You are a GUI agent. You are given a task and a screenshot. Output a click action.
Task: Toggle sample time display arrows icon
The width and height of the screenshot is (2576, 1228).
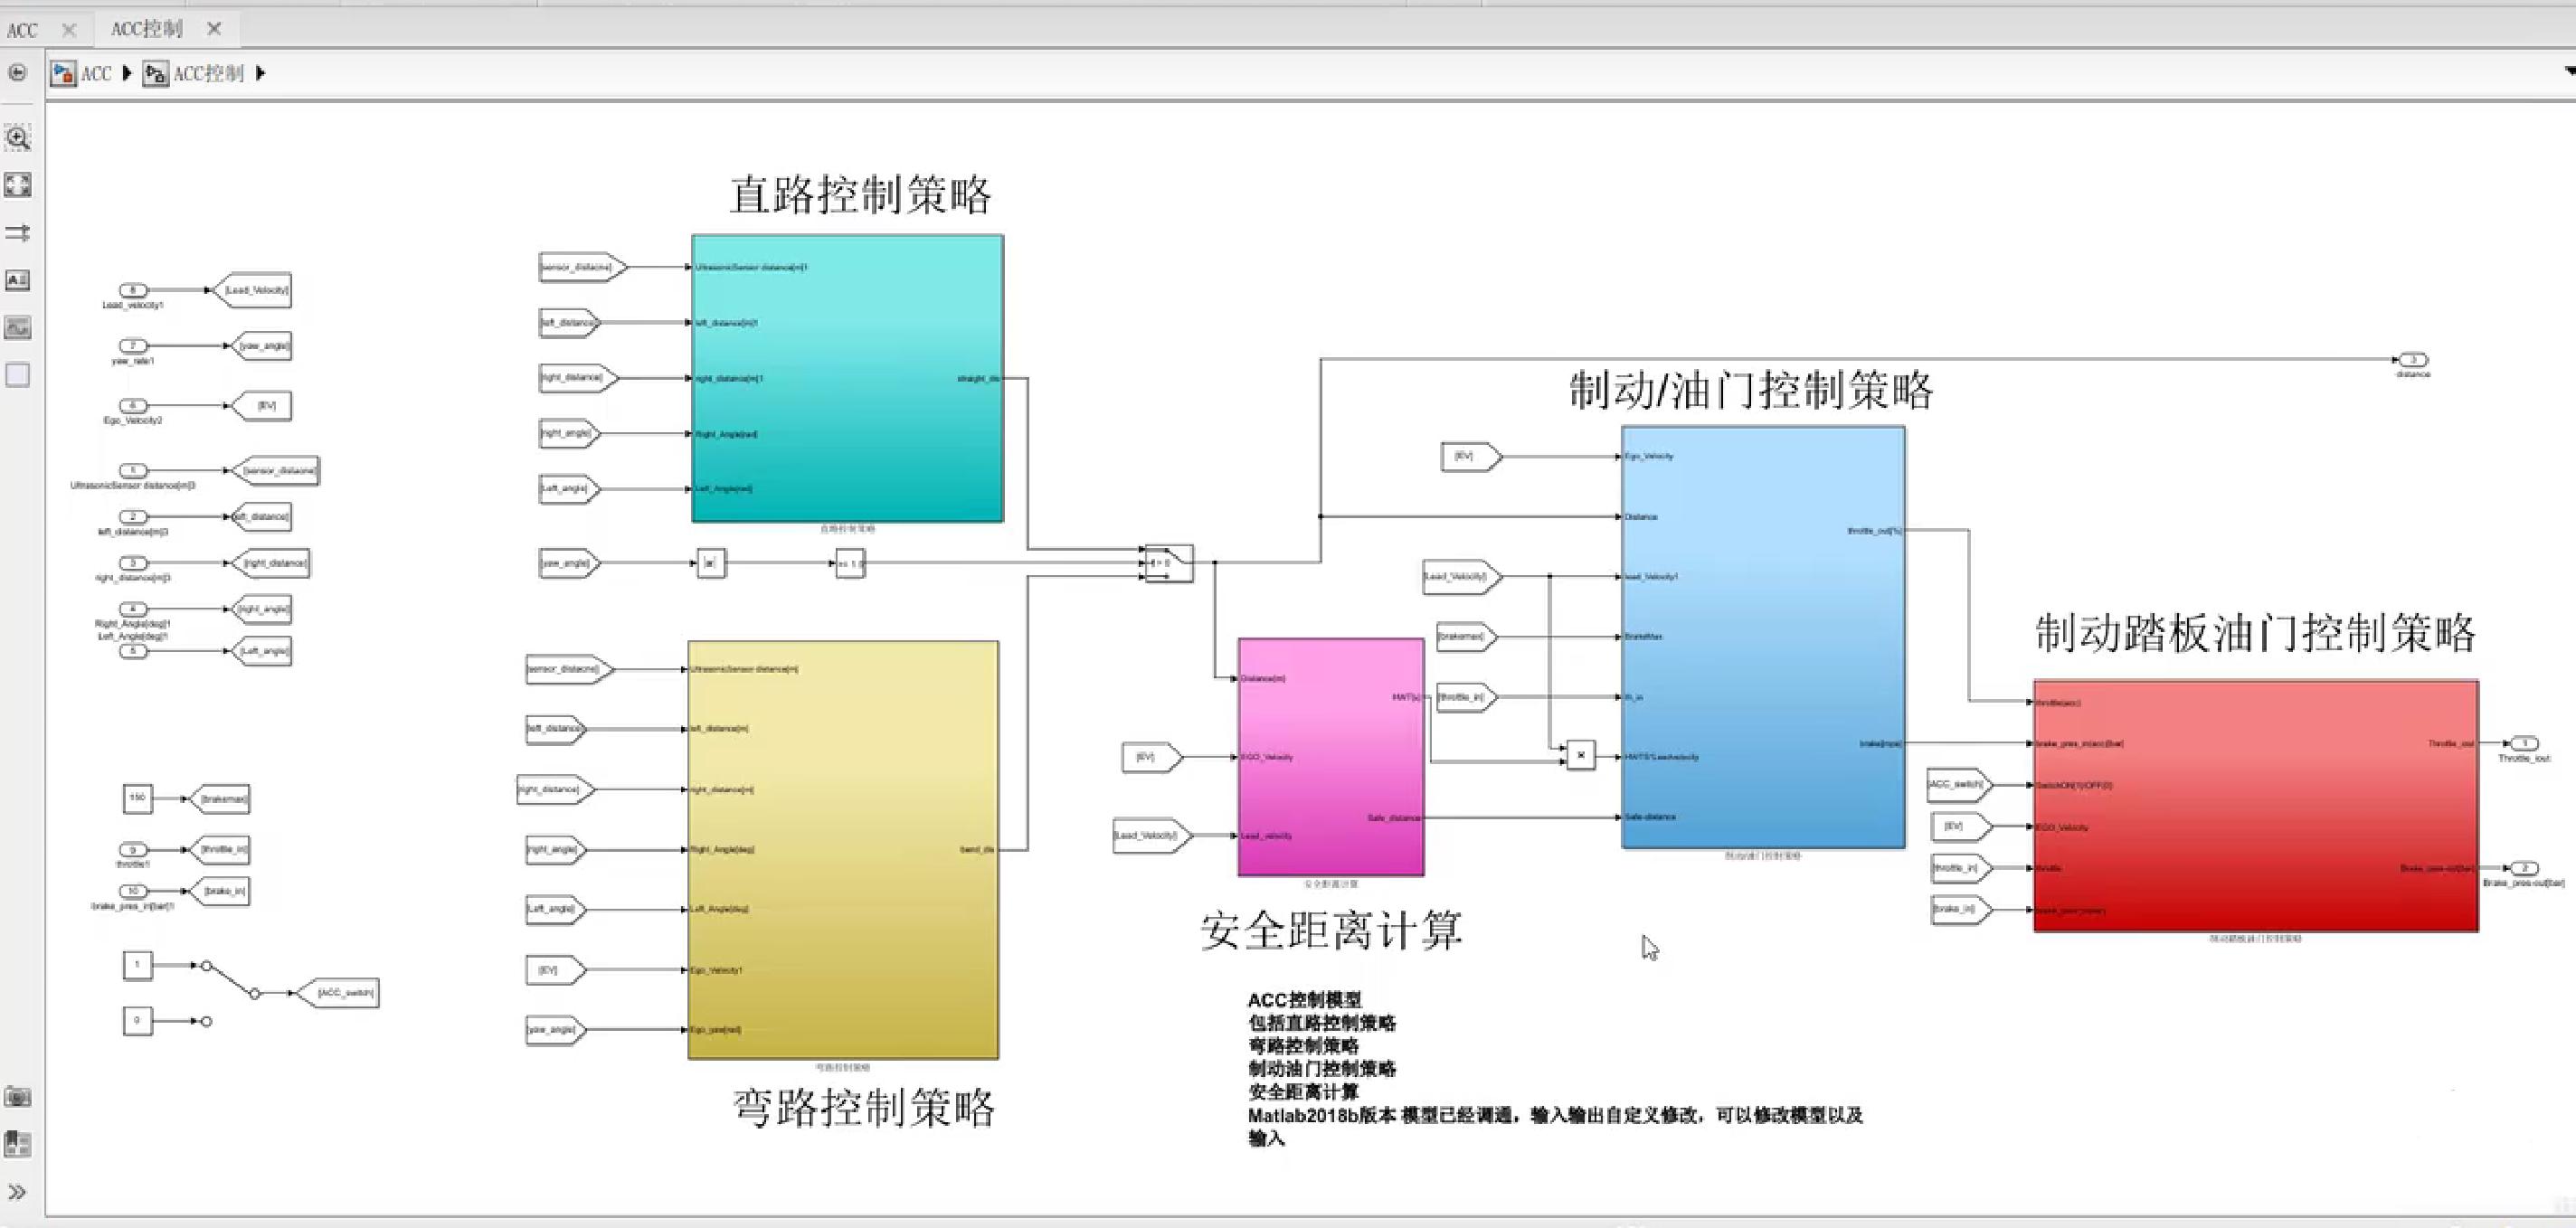[x=18, y=233]
